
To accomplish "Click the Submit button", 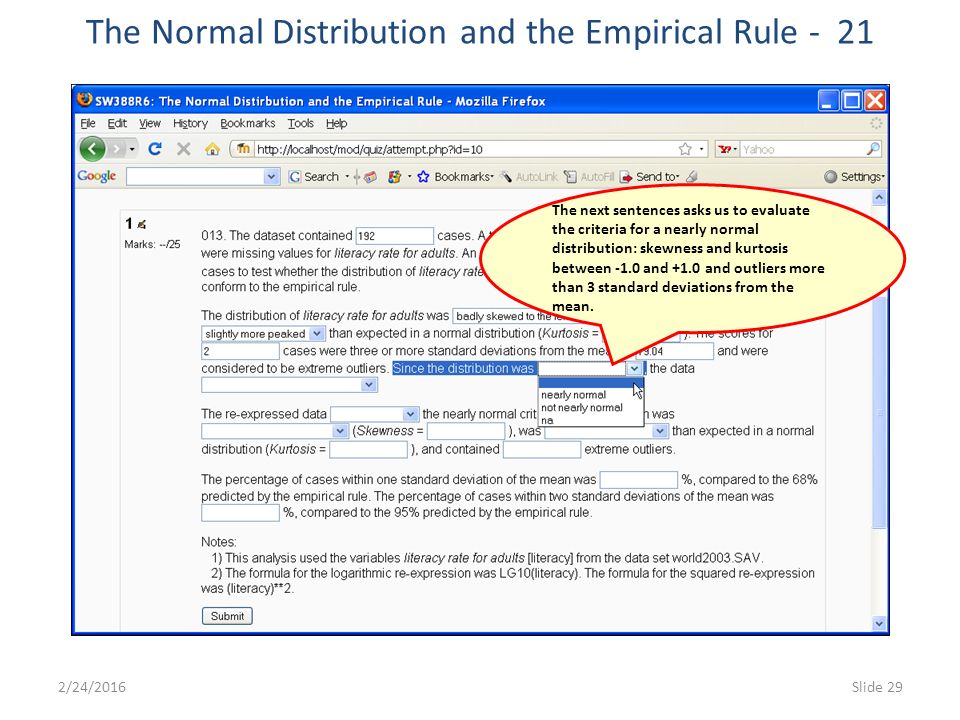I will tap(227, 616).
